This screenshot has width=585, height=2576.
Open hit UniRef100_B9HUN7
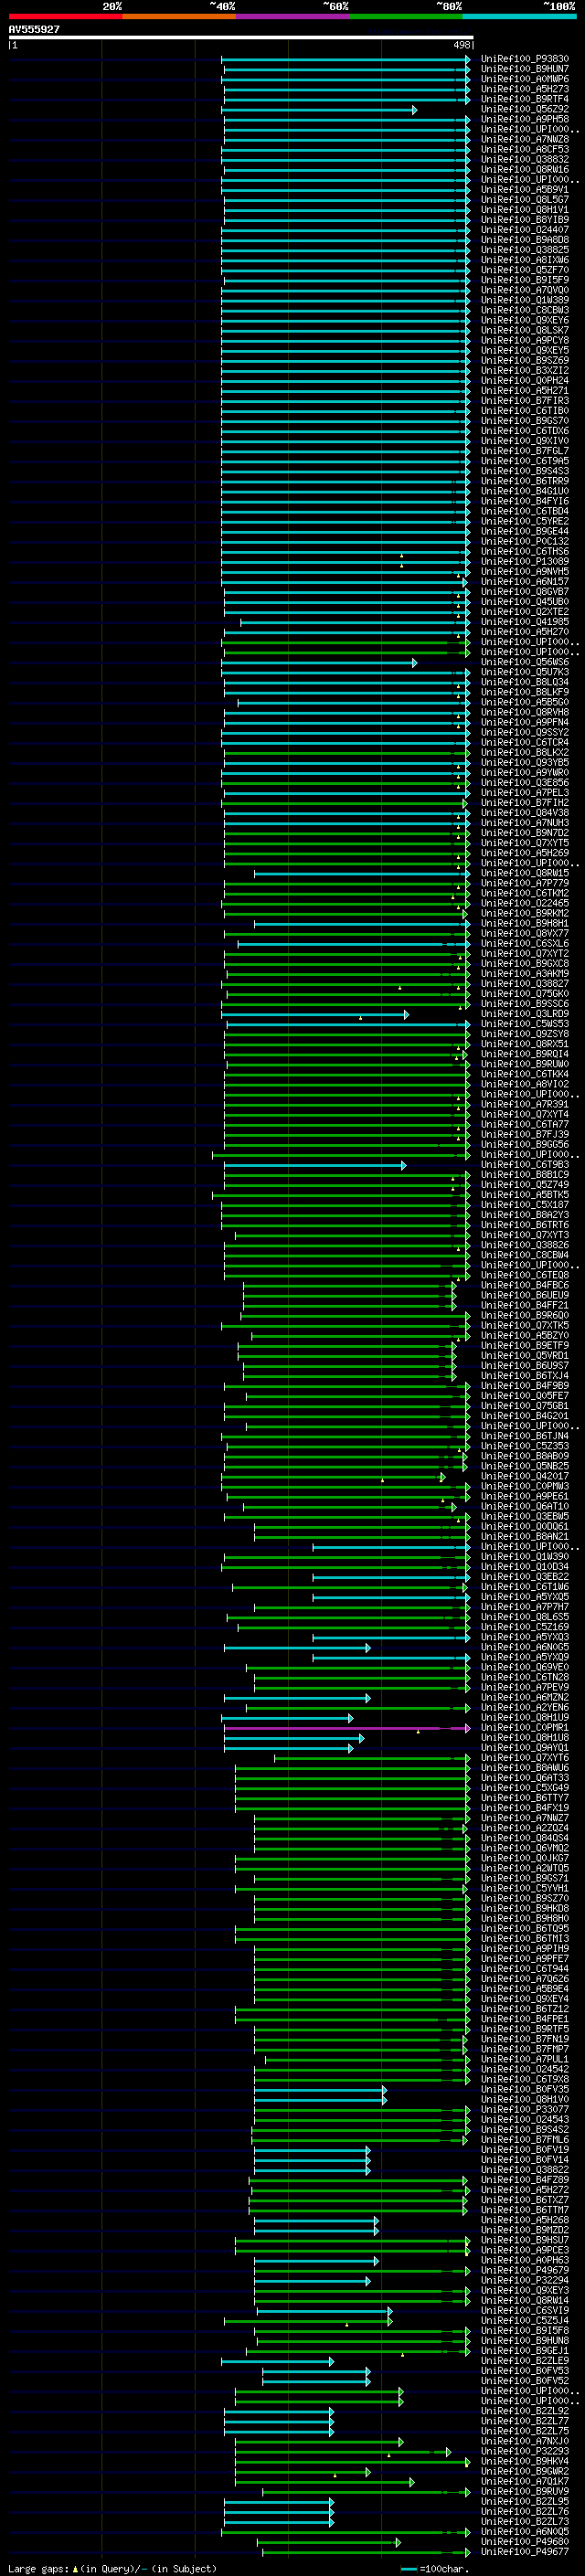click(x=525, y=69)
